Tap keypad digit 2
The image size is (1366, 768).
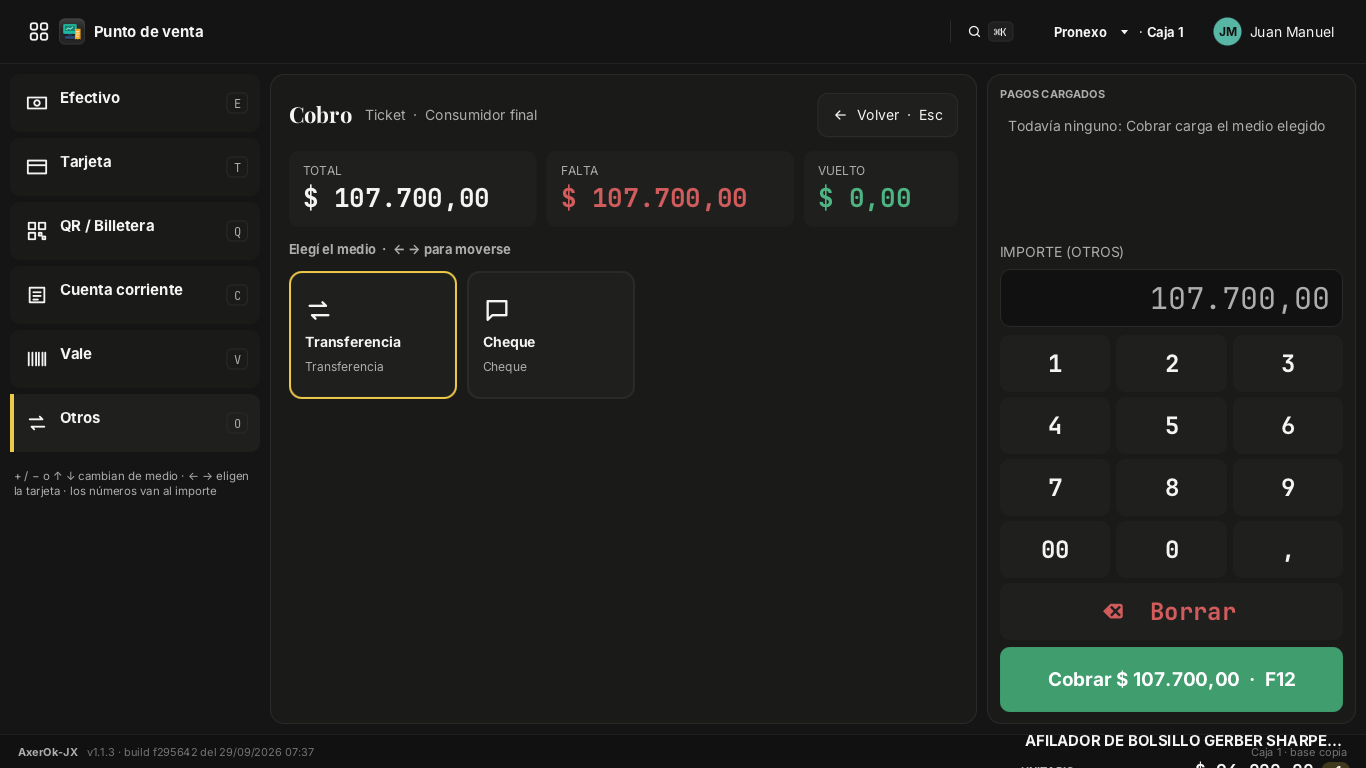(1171, 364)
